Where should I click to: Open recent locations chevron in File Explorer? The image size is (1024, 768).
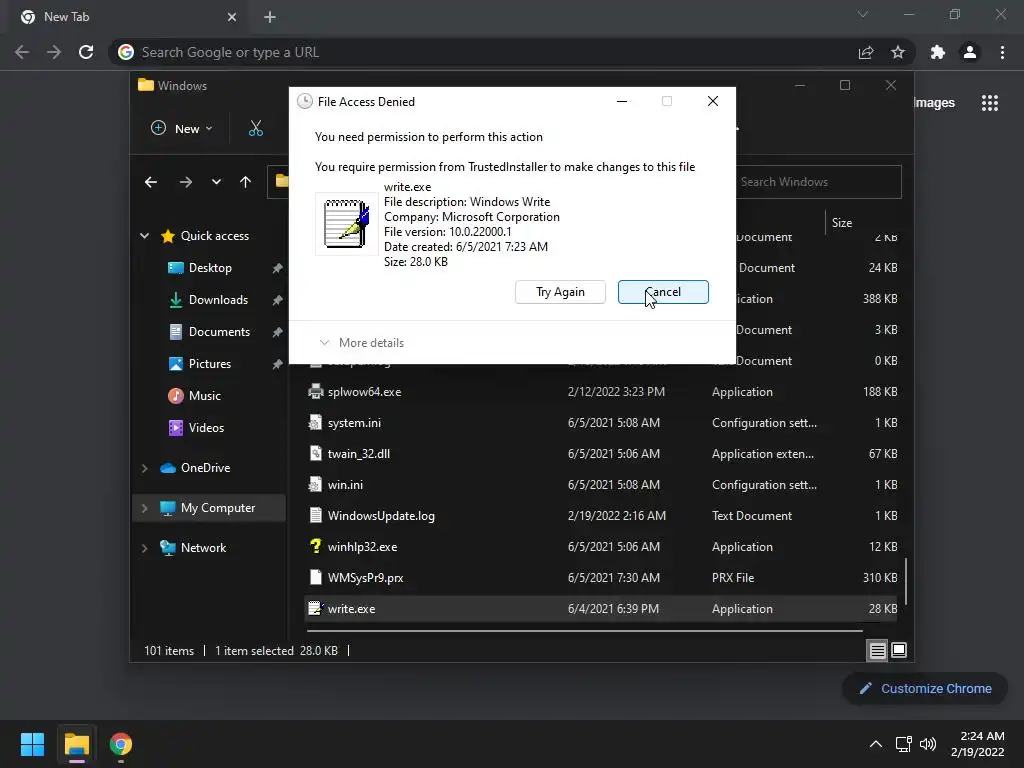coord(216,182)
